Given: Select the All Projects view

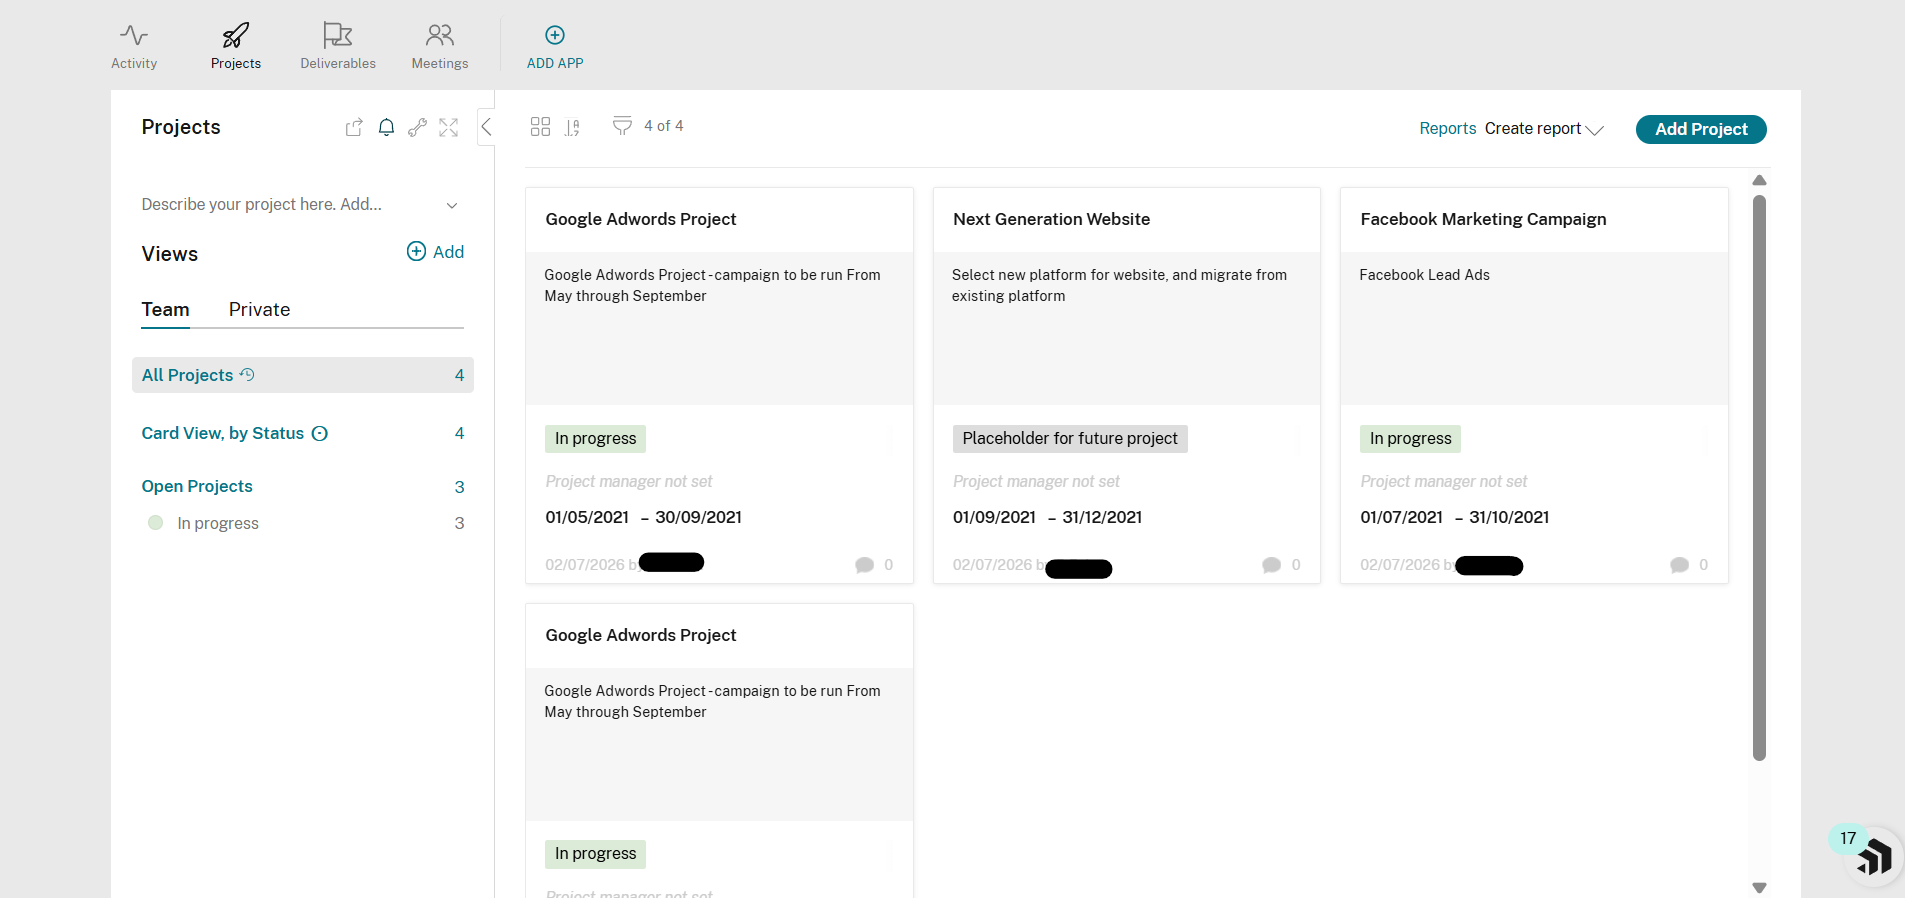Looking at the screenshot, I should tap(302, 375).
